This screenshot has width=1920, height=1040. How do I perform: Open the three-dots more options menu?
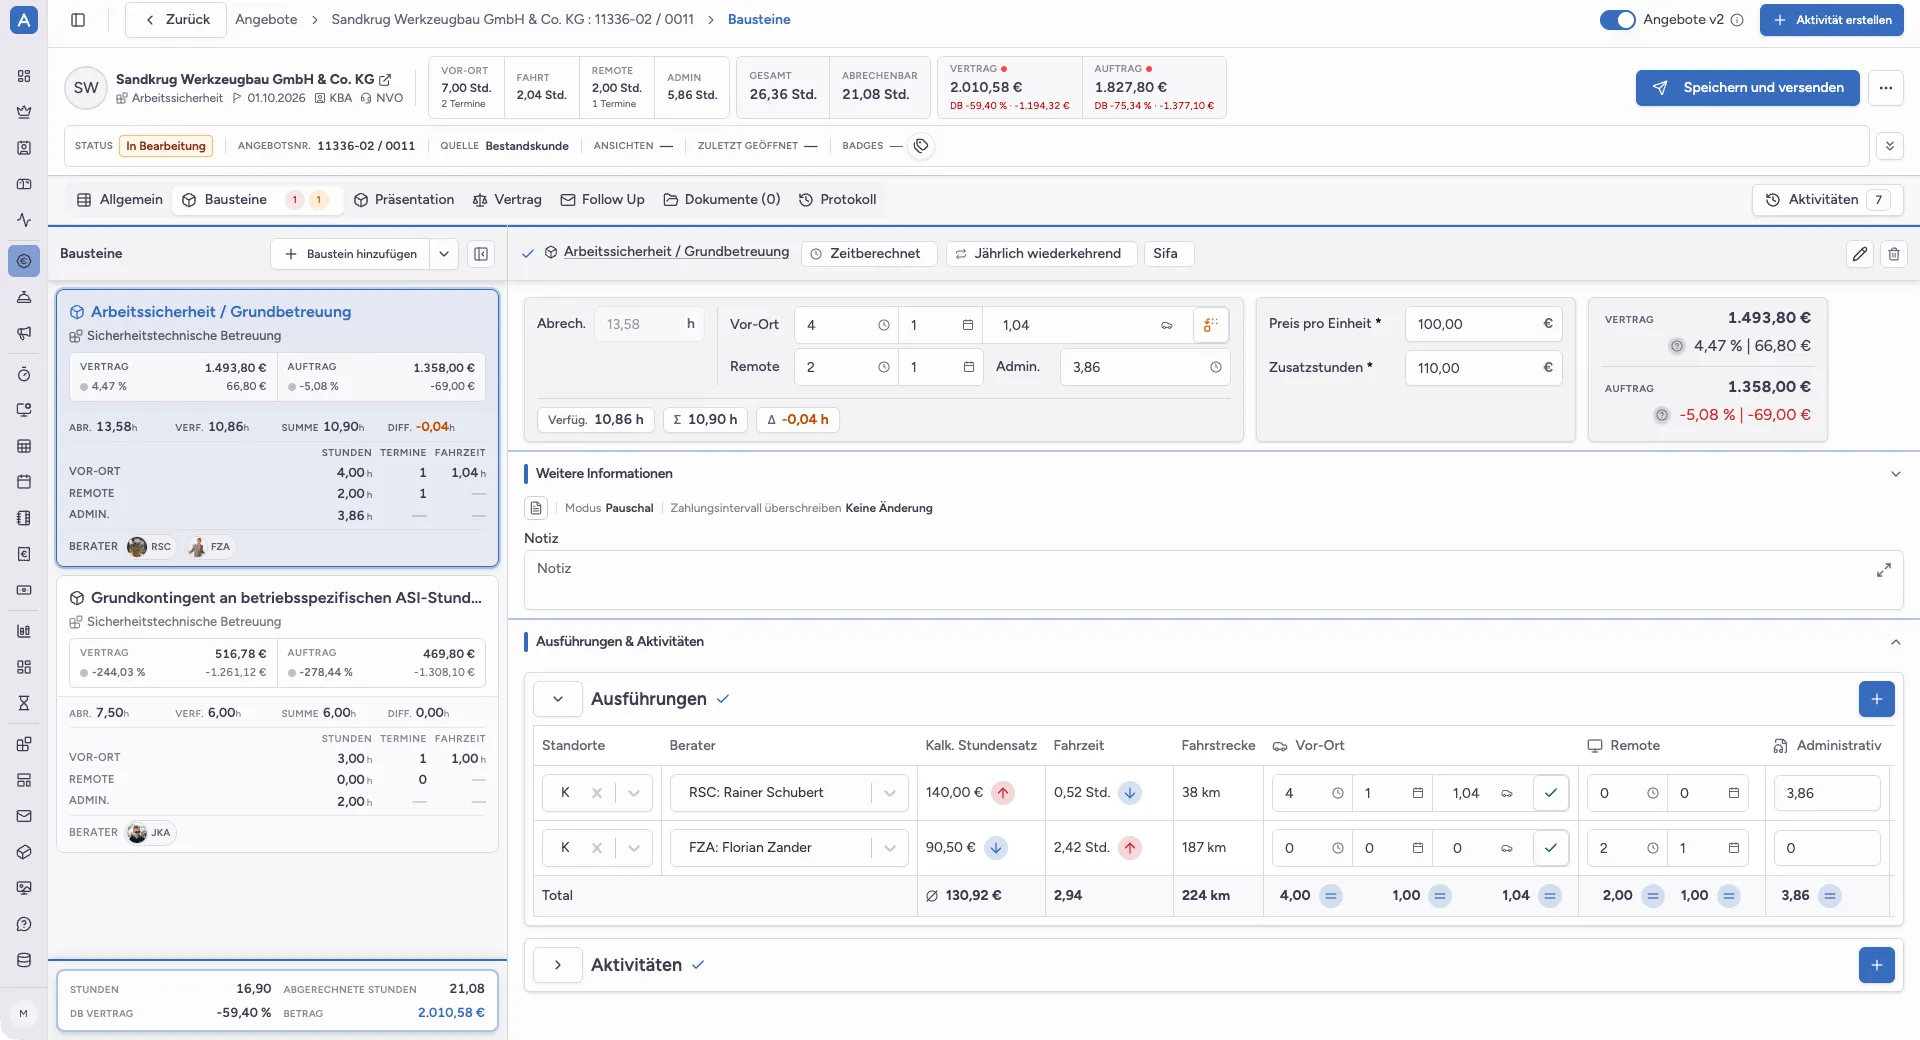coord(1885,88)
